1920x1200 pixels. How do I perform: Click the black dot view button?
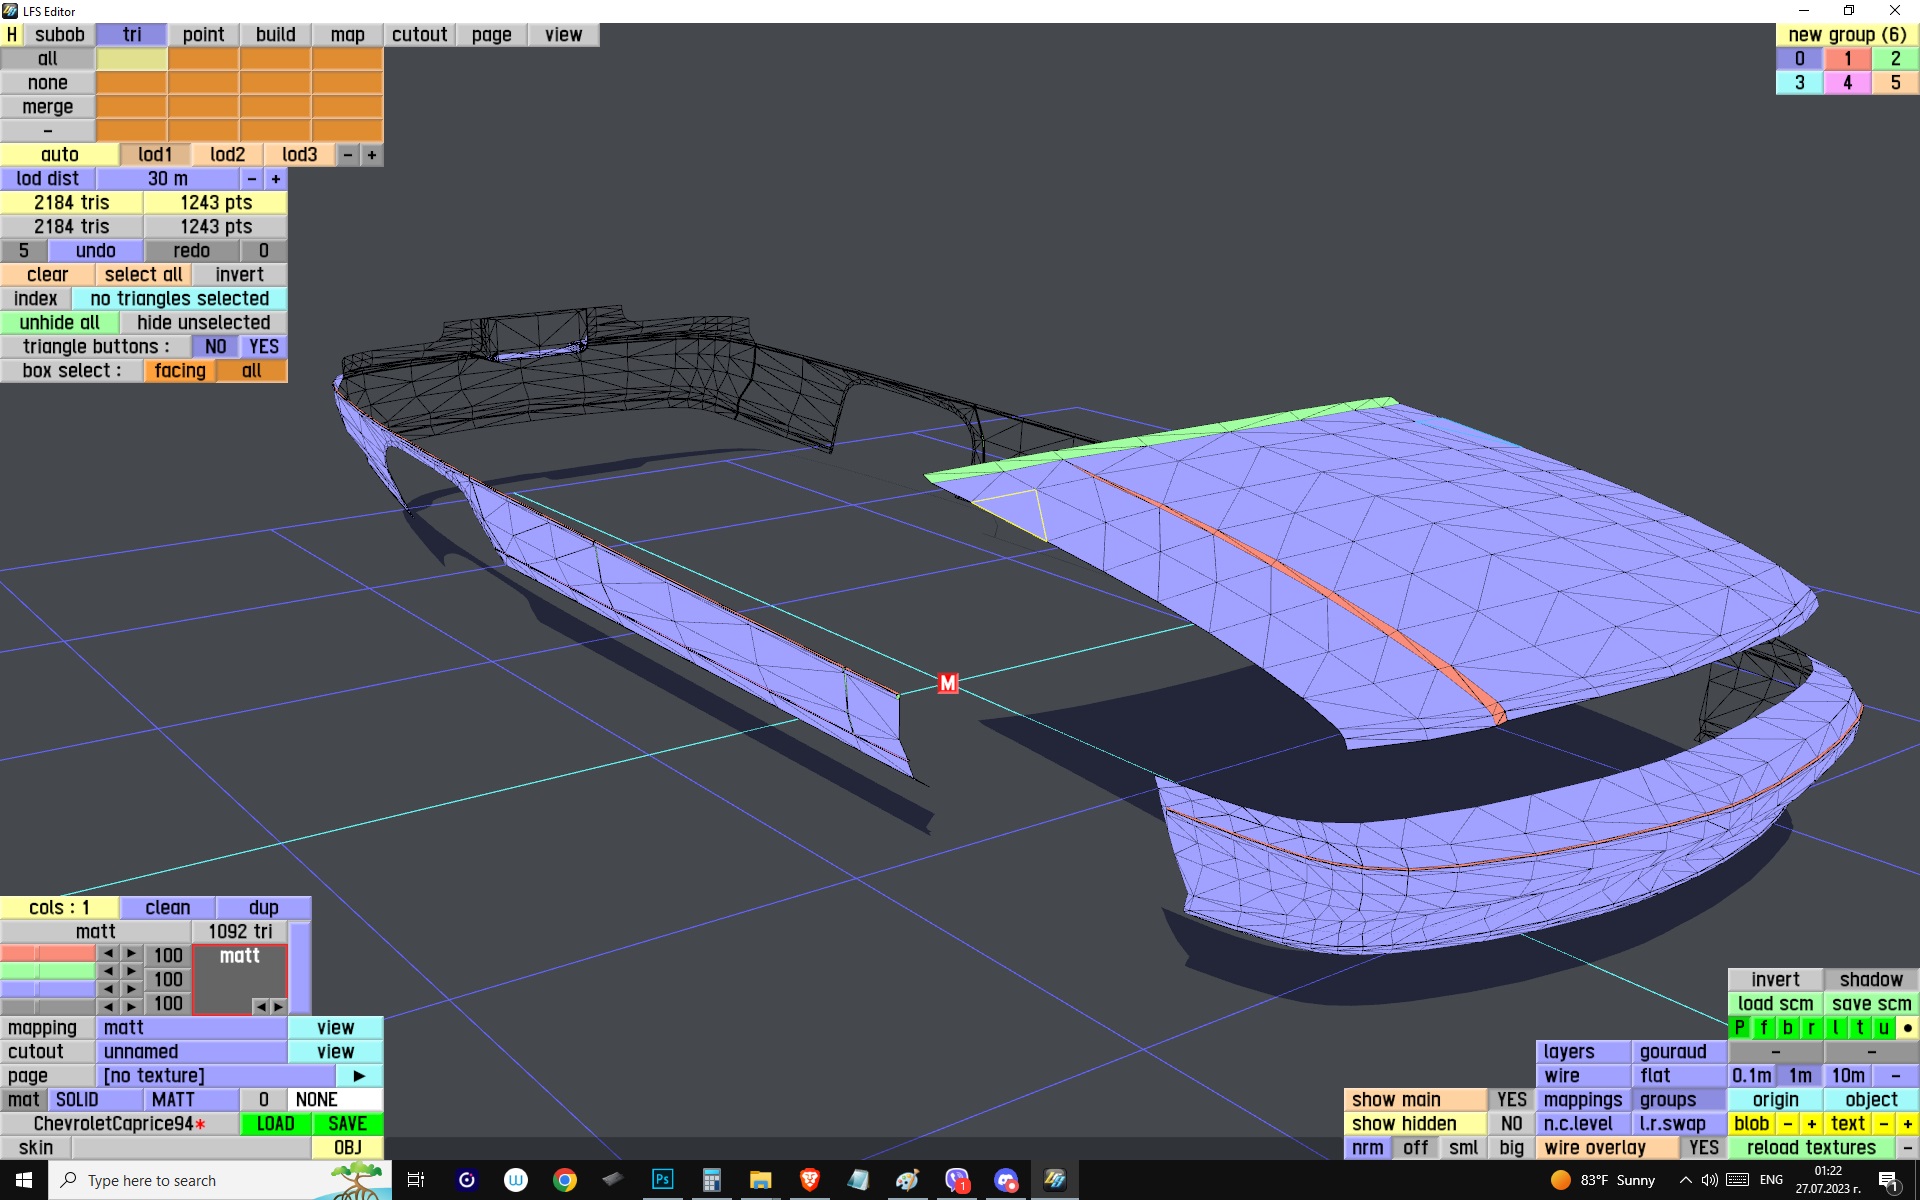pyautogui.click(x=1907, y=1028)
